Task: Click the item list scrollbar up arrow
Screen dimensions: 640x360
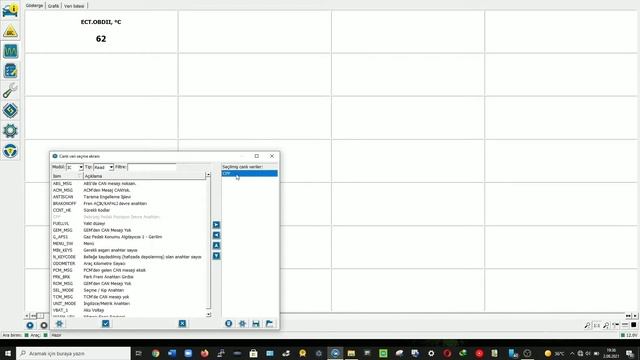Action: point(209,175)
